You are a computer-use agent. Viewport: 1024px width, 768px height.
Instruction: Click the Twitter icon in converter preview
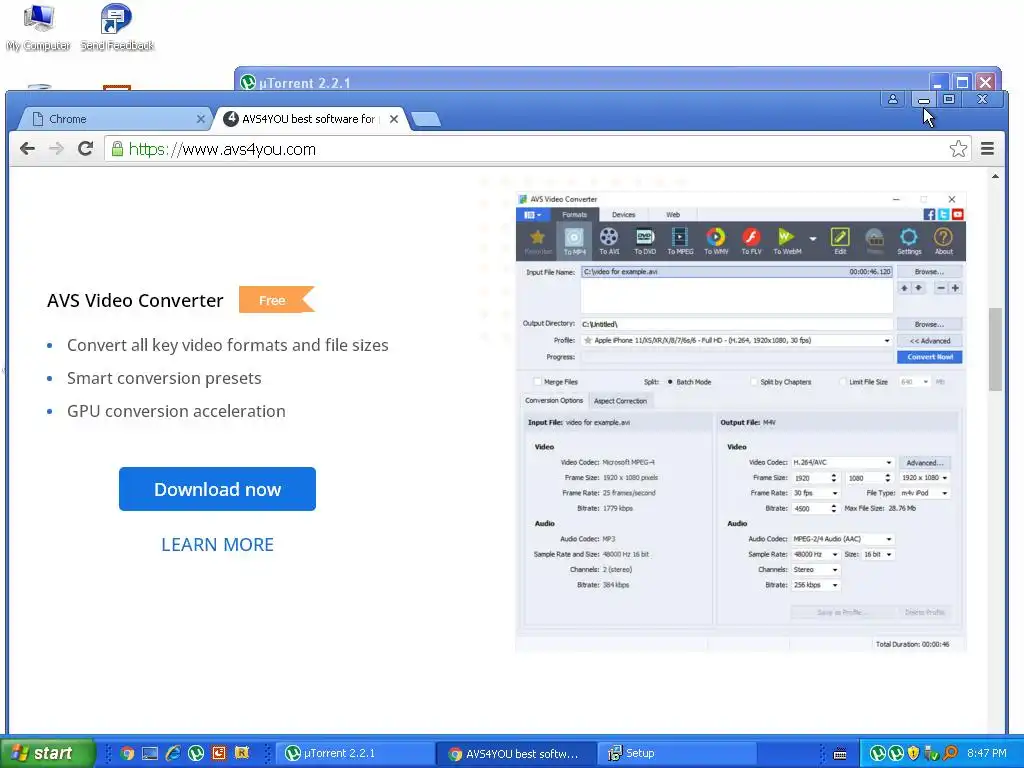pos(944,214)
